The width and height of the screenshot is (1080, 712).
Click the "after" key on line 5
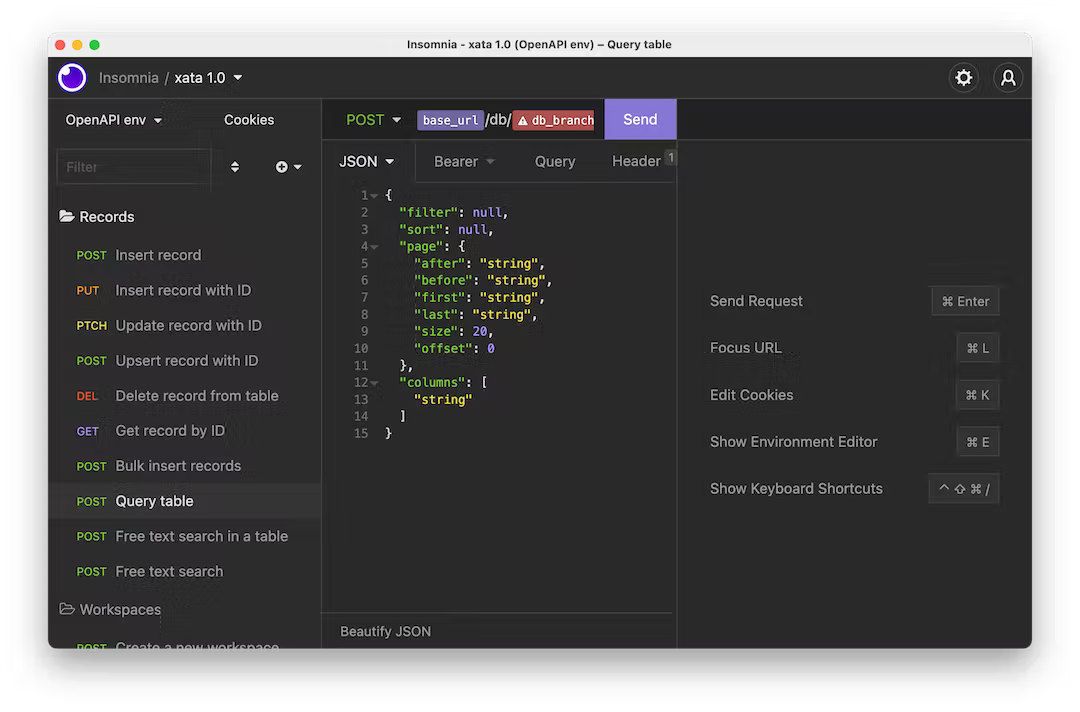(439, 264)
